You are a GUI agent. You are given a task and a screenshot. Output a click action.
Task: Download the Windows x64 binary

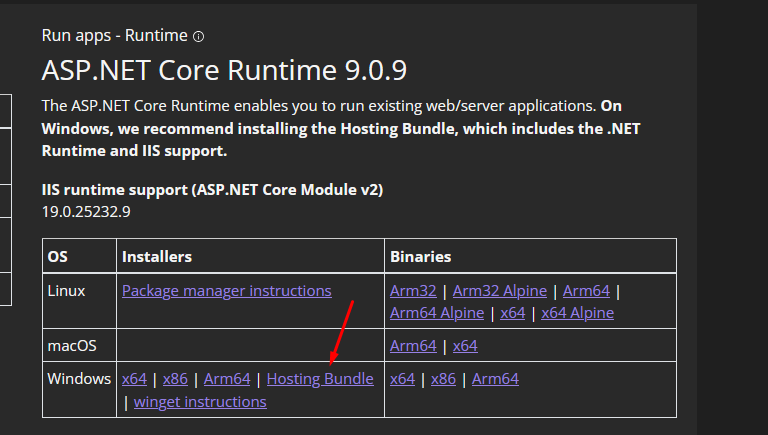click(402, 379)
